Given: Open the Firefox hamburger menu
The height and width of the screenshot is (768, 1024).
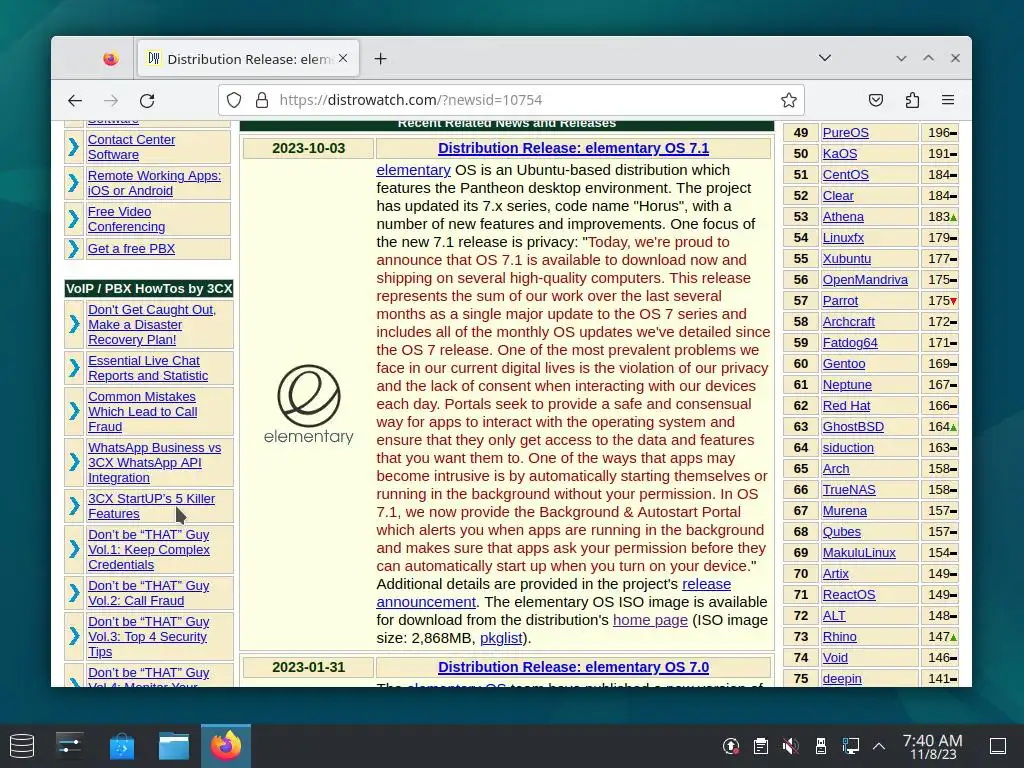Looking at the screenshot, I should pos(948,100).
